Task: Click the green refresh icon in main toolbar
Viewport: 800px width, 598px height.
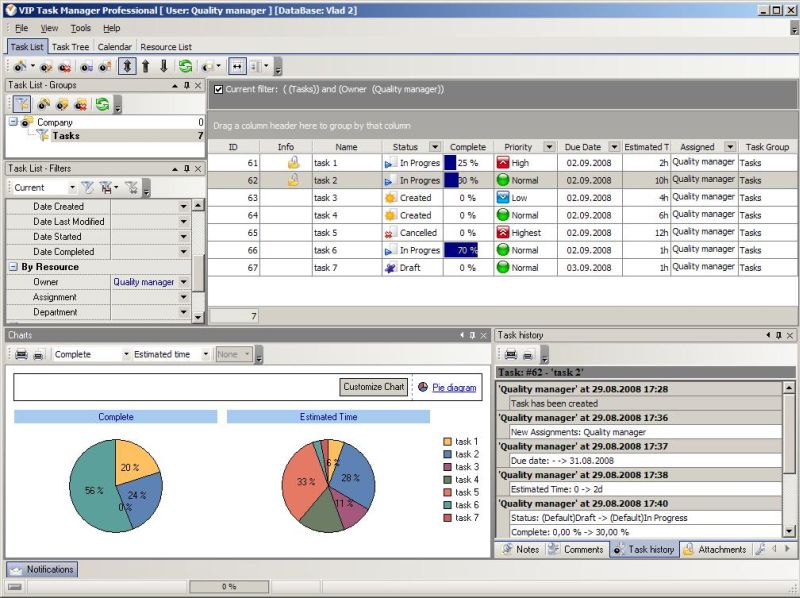Action: pyautogui.click(x=185, y=67)
